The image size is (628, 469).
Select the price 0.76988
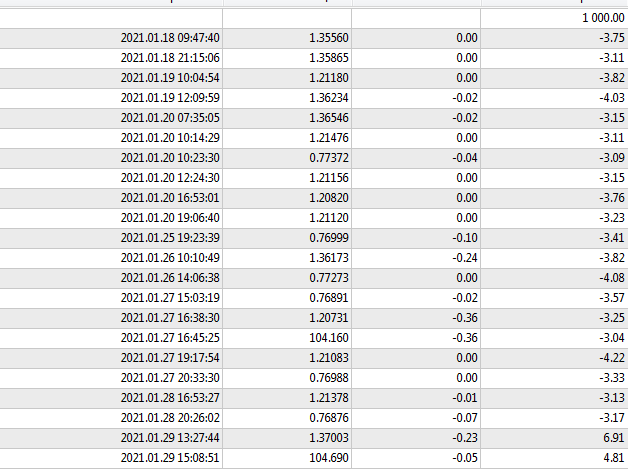[x=329, y=378]
